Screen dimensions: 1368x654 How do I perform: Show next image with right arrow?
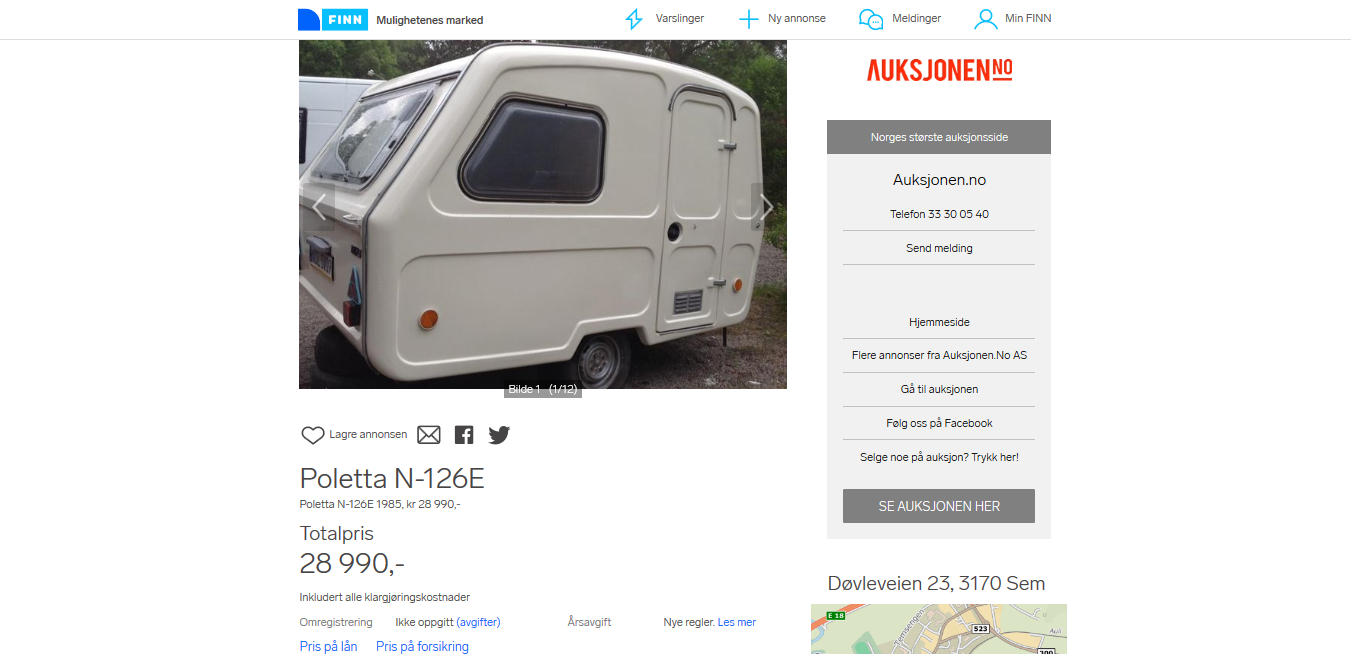(x=766, y=207)
